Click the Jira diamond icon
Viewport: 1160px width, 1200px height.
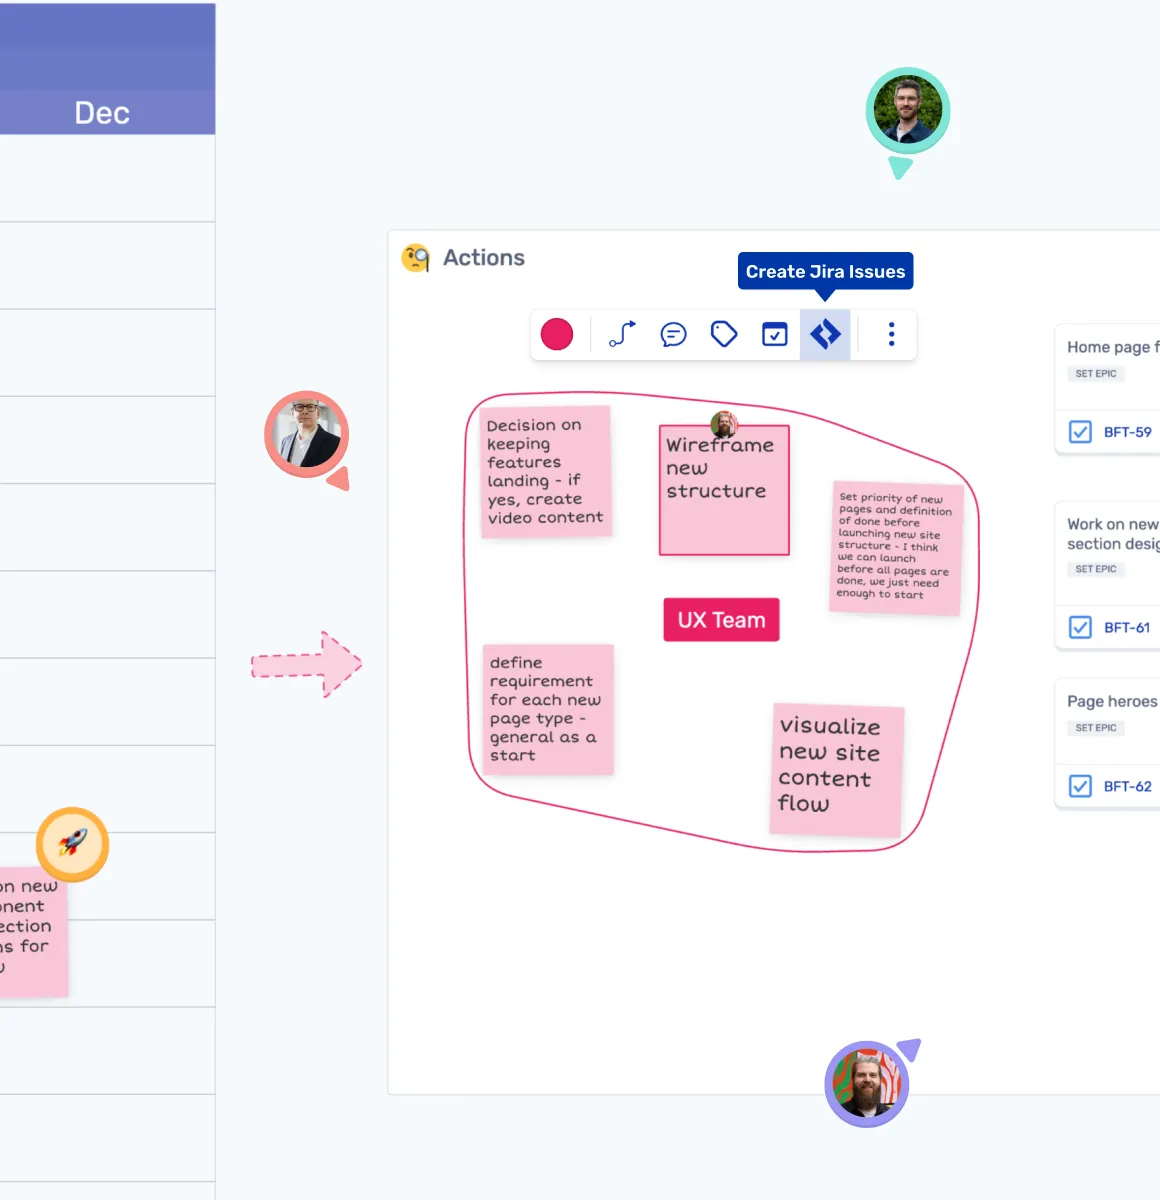(x=825, y=334)
